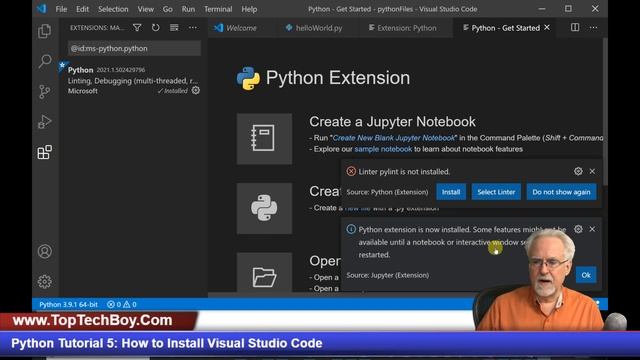Dismiss the Jupyter extension notification
640x360 pixels.
tap(592, 229)
